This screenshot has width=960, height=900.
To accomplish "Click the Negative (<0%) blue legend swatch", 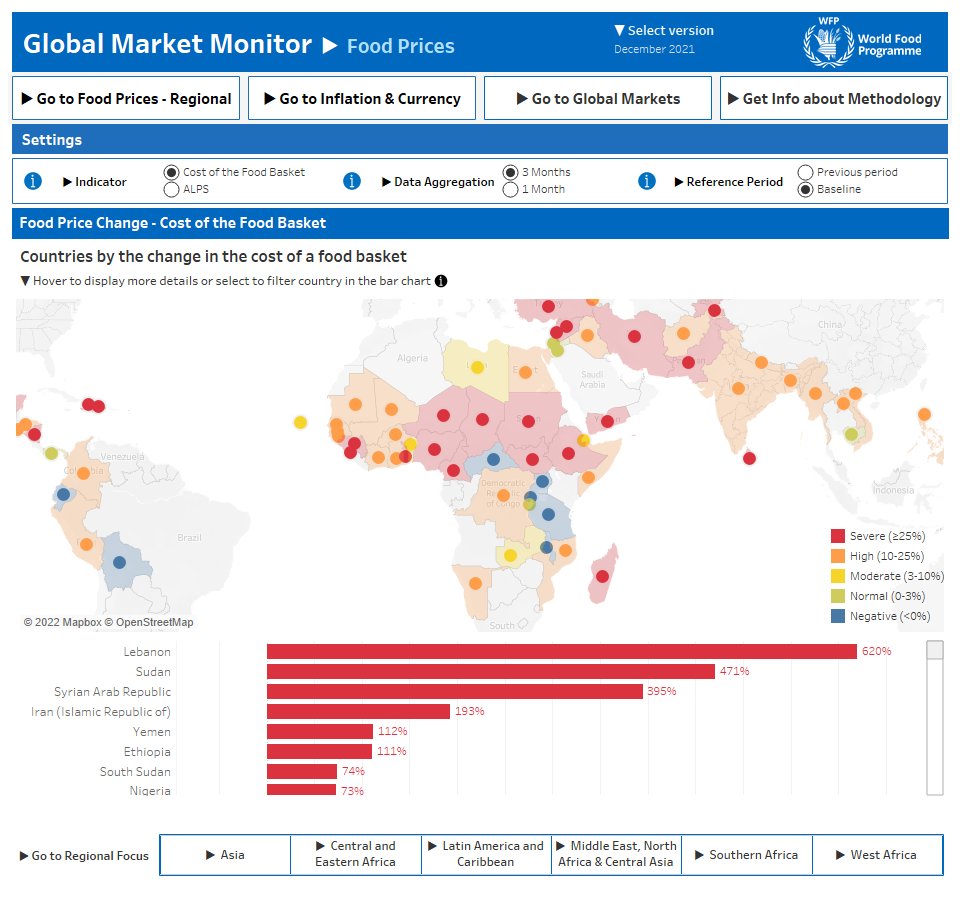I will click(x=838, y=616).
